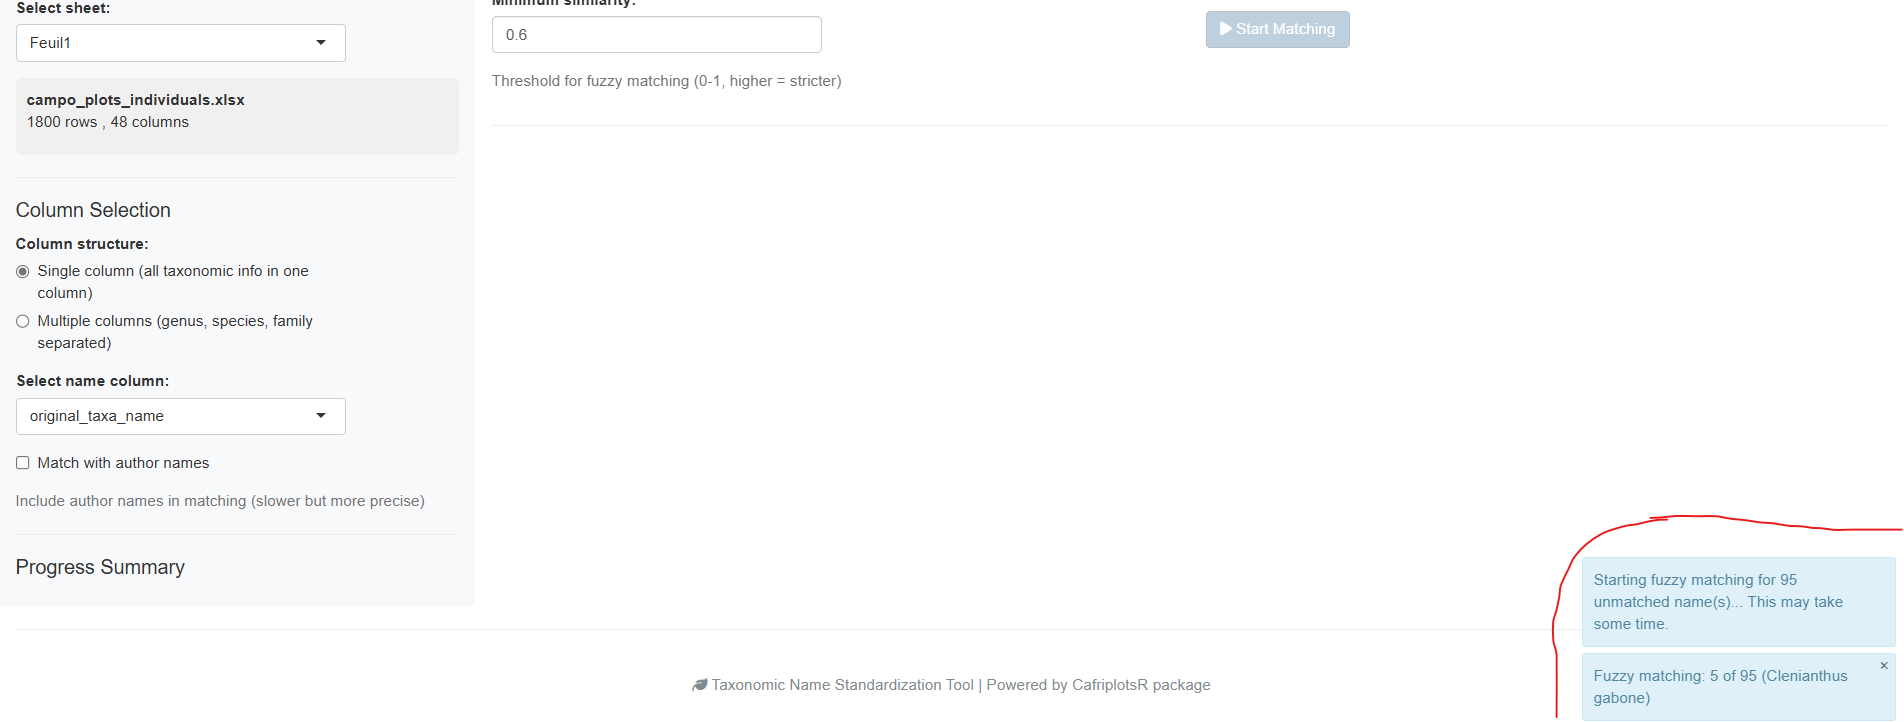This screenshot has height=722, width=1904.
Task: Click the 'Include author names in matching' hint
Action: point(220,501)
